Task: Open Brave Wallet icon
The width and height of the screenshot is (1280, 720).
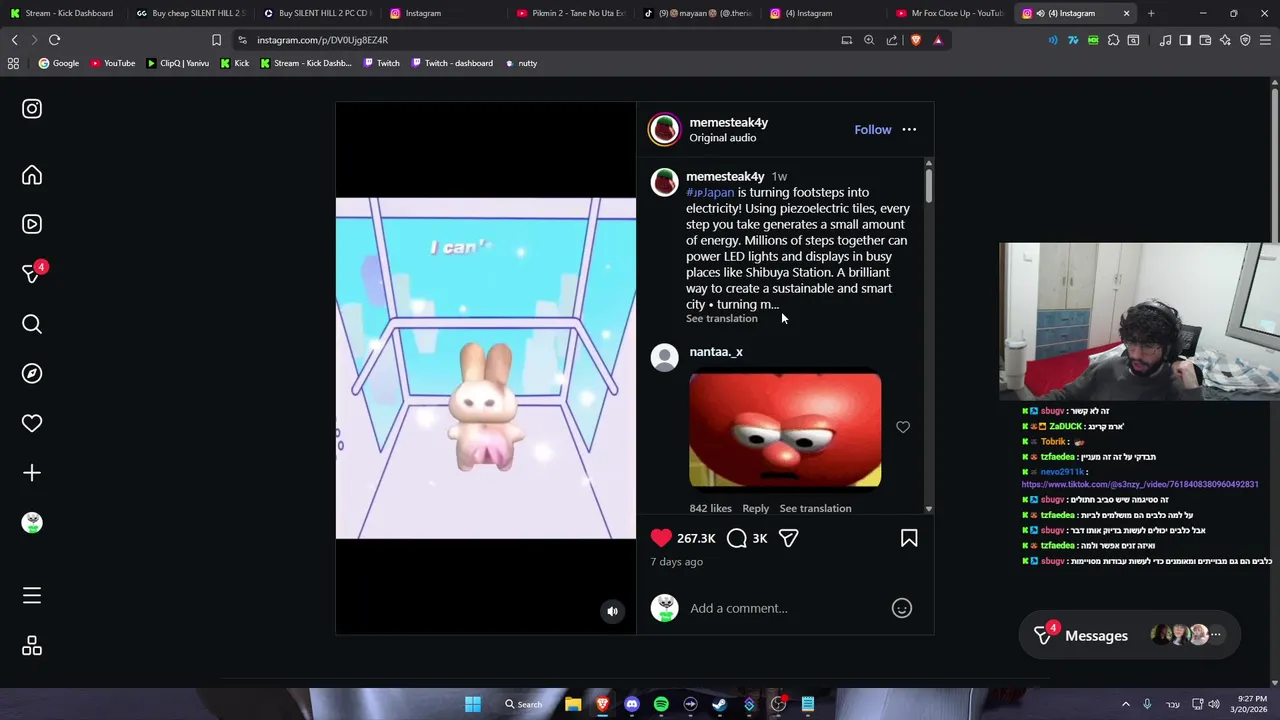Action: [x=1205, y=40]
